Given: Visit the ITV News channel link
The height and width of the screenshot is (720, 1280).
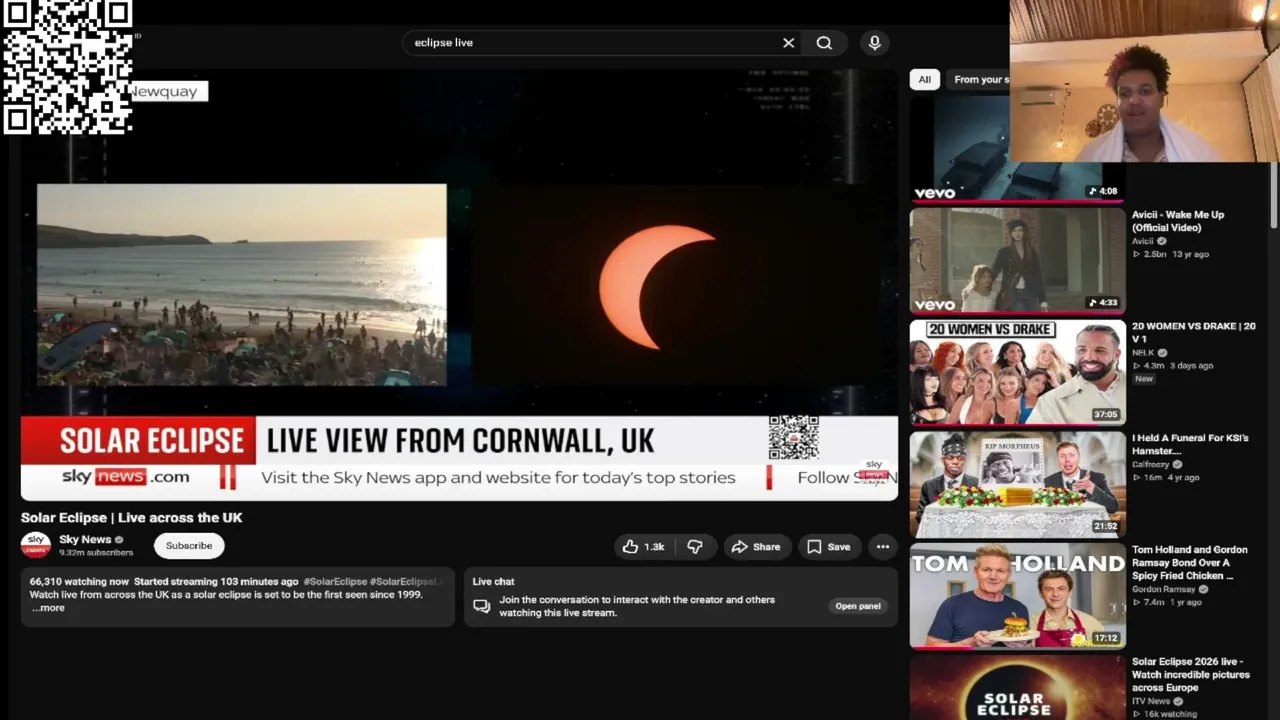Looking at the screenshot, I should point(1151,702).
